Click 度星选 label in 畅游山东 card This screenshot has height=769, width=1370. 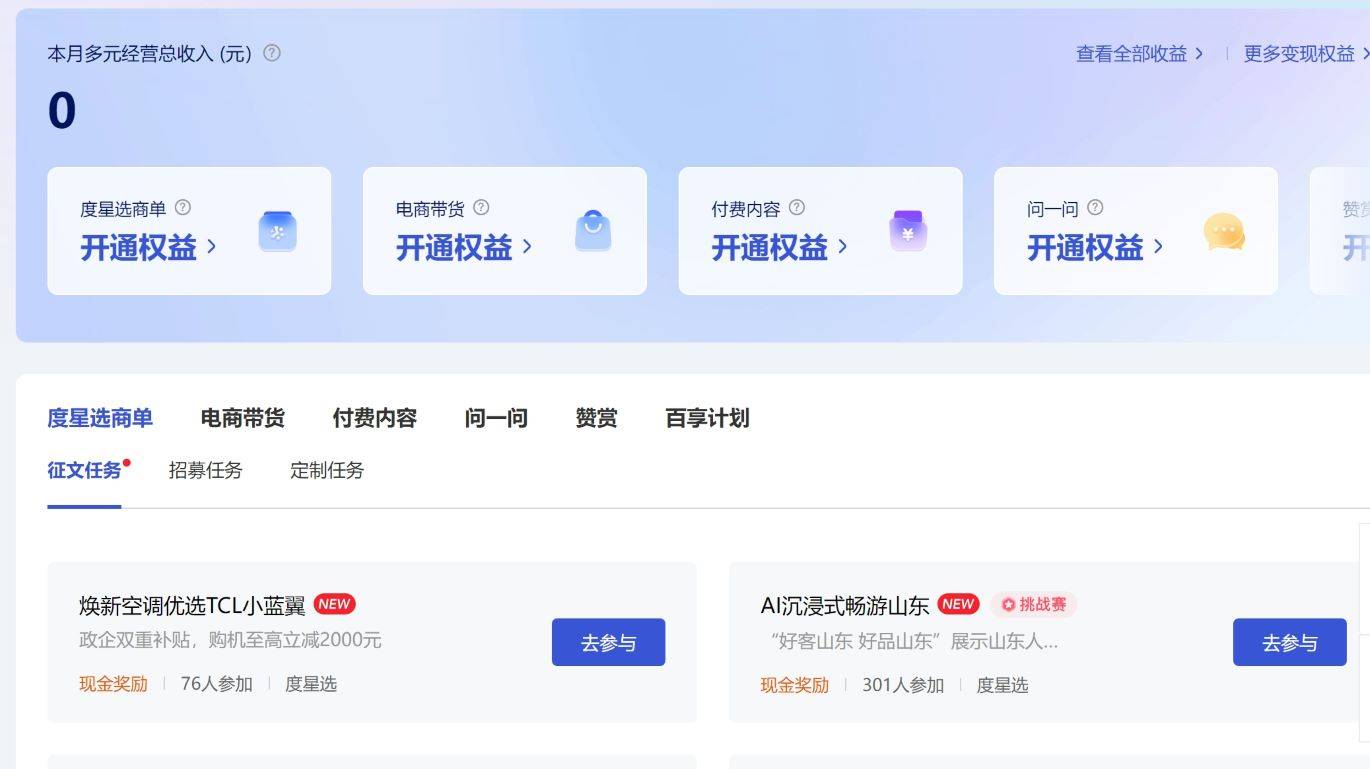1002,685
